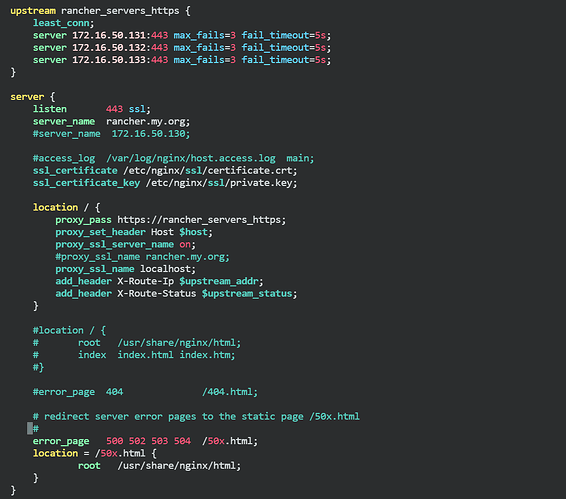Click the commented error_page 404 line
This screenshot has width=566, height=499.
click(145, 392)
